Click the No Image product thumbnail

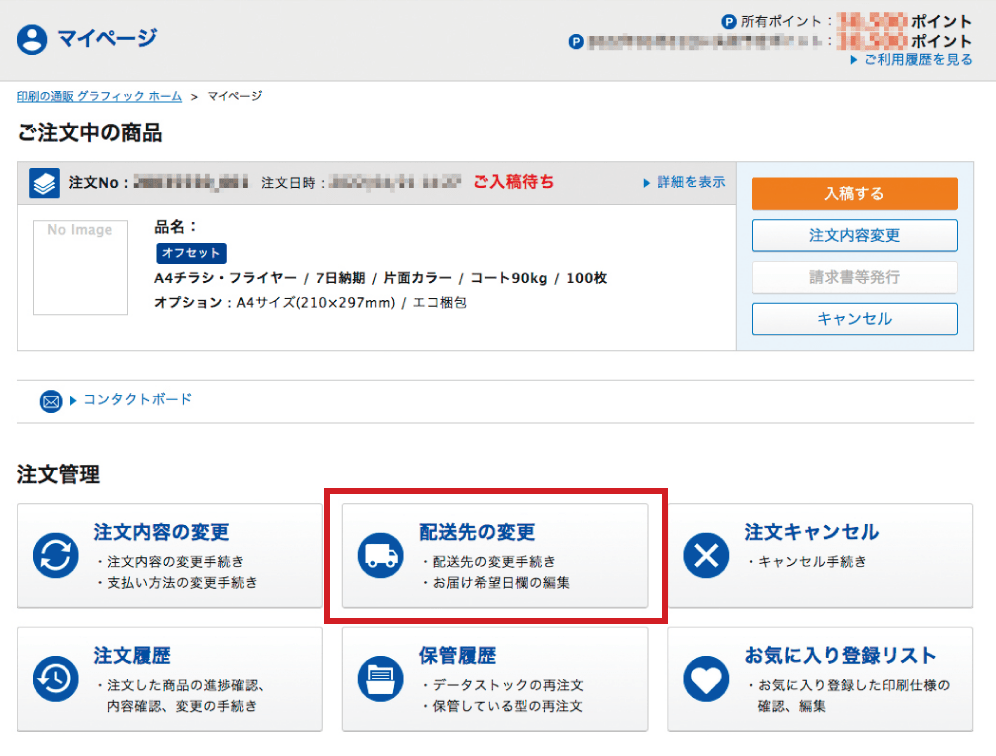coord(80,267)
